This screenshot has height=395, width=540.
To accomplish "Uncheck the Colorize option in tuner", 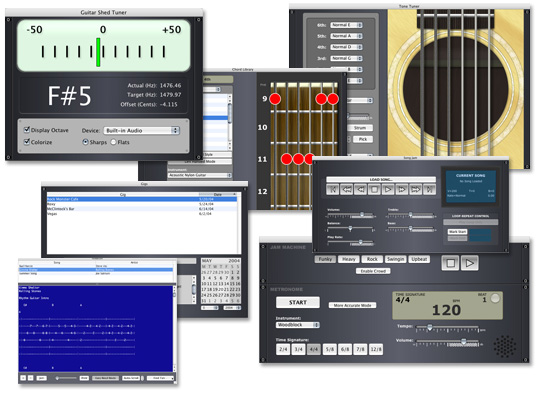I will [27, 142].
